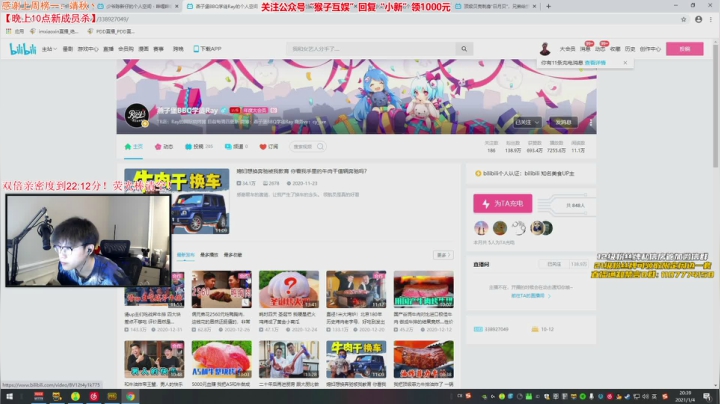Image resolution: width=720 pixels, height=404 pixels.
Task: Select the 频道 channel tab
Action: tap(236, 147)
